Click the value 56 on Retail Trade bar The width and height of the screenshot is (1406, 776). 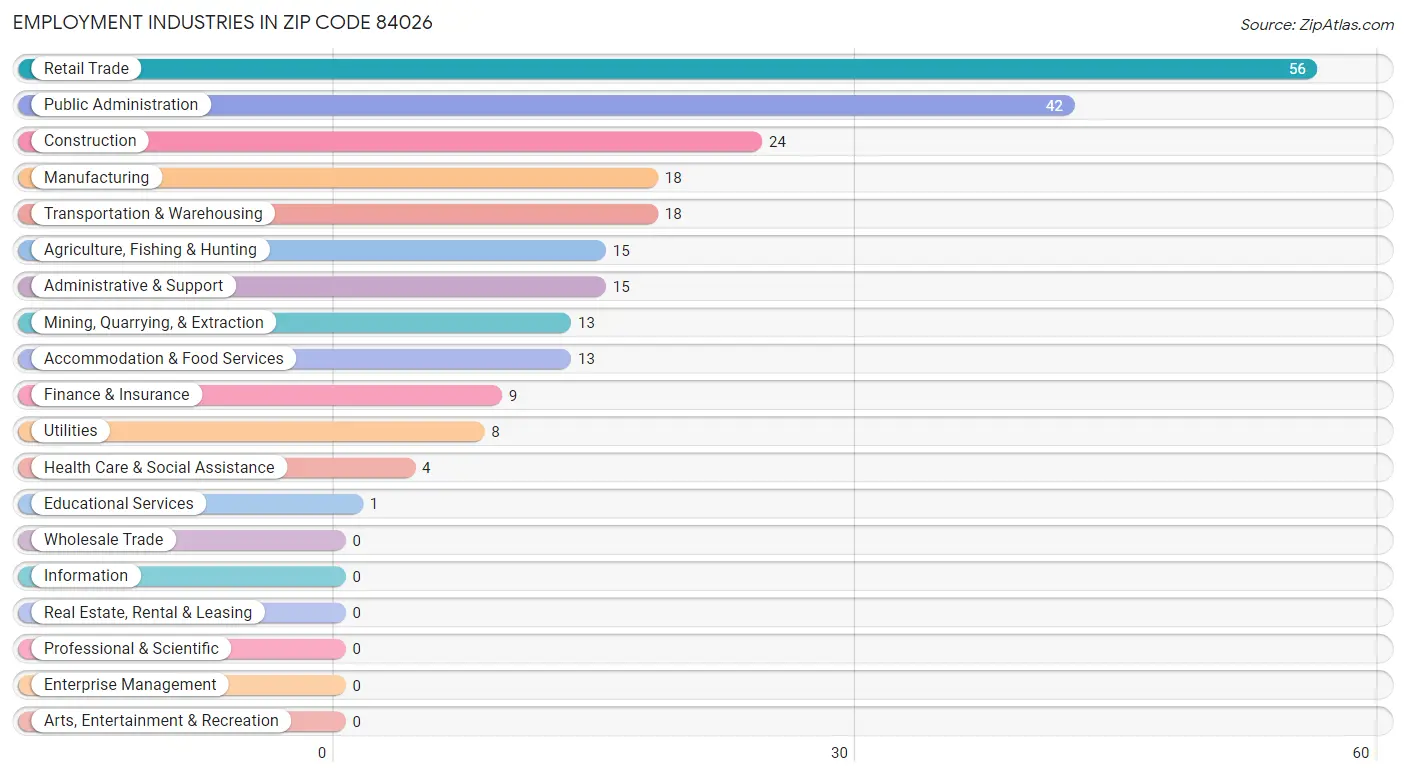click(1297, 69)
